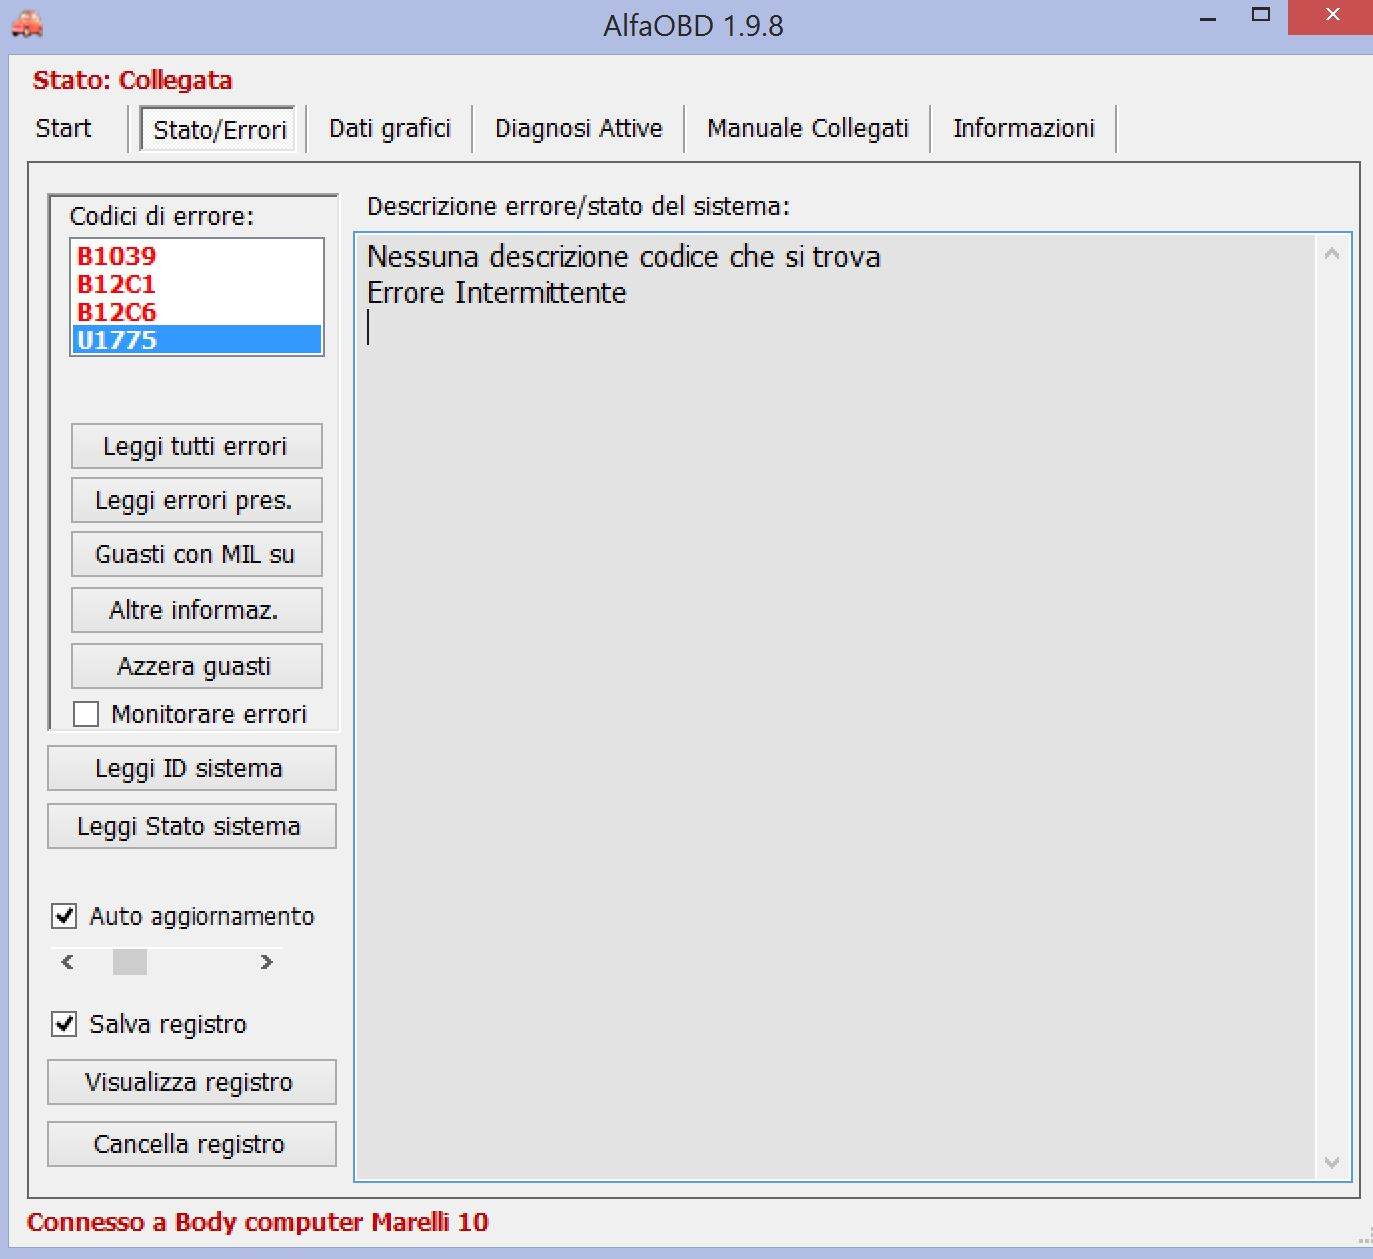Click the slider's right arrow
The width and height of the screenshot is (1373, 1259).
[x=266, y=962]
